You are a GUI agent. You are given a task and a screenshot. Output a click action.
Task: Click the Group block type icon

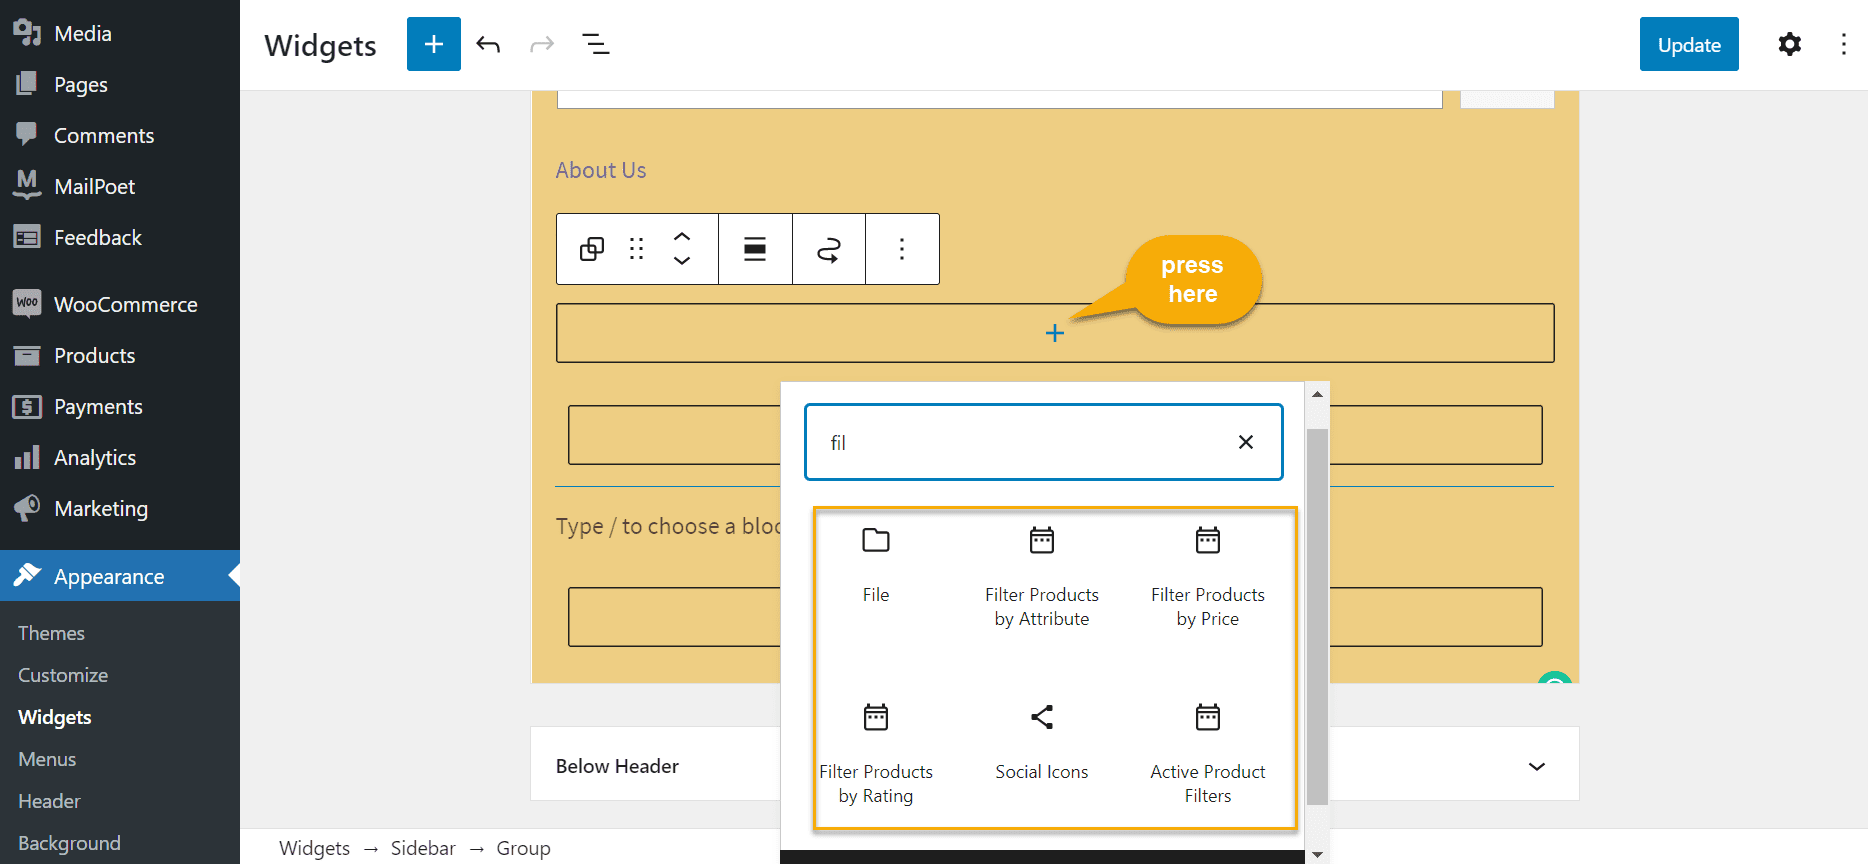pos(592,249)
